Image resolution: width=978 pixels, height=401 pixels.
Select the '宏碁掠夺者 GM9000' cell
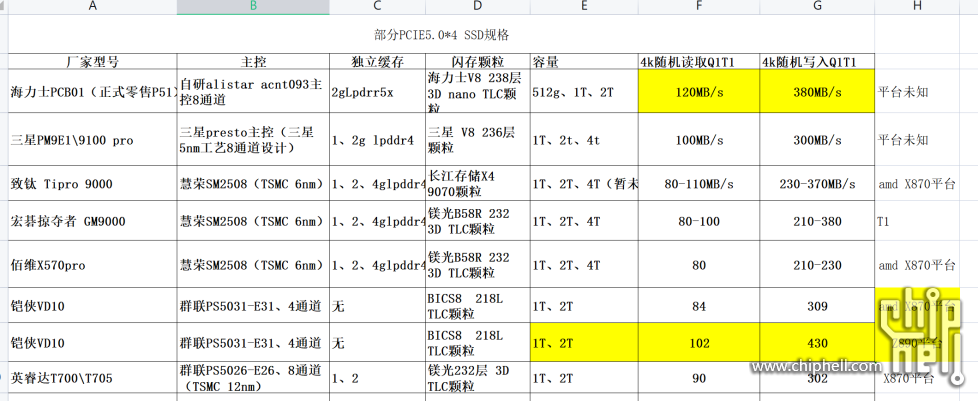[x=92, y=221]
